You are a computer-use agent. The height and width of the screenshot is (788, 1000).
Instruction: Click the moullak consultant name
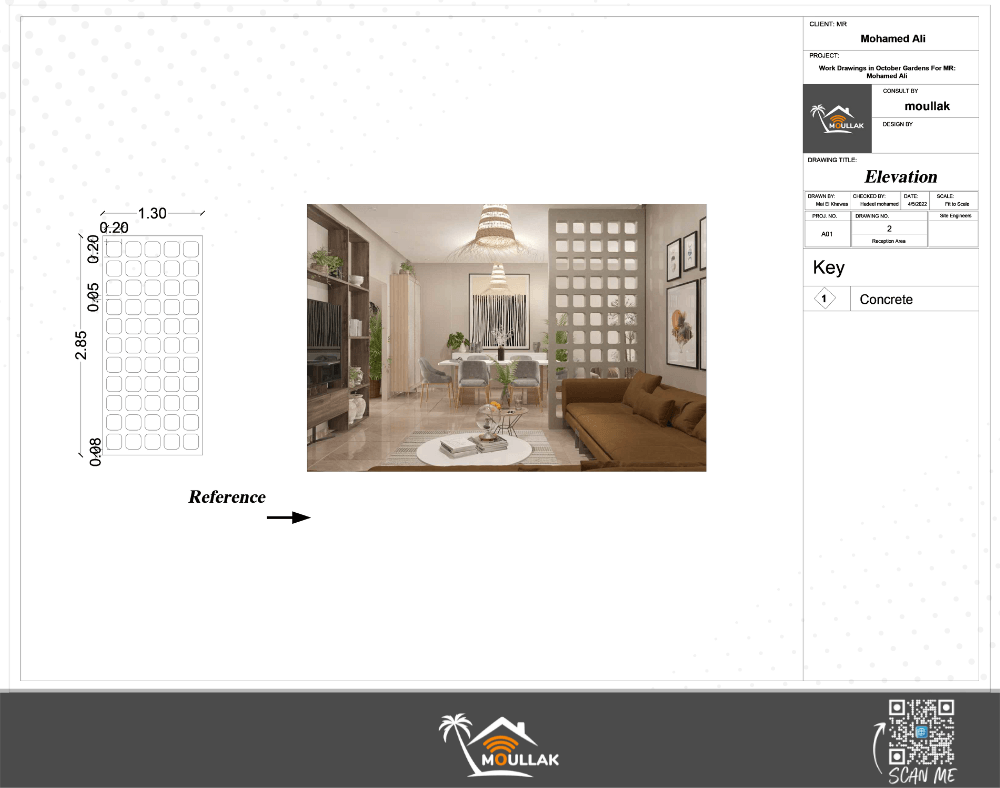click(927, 106)
